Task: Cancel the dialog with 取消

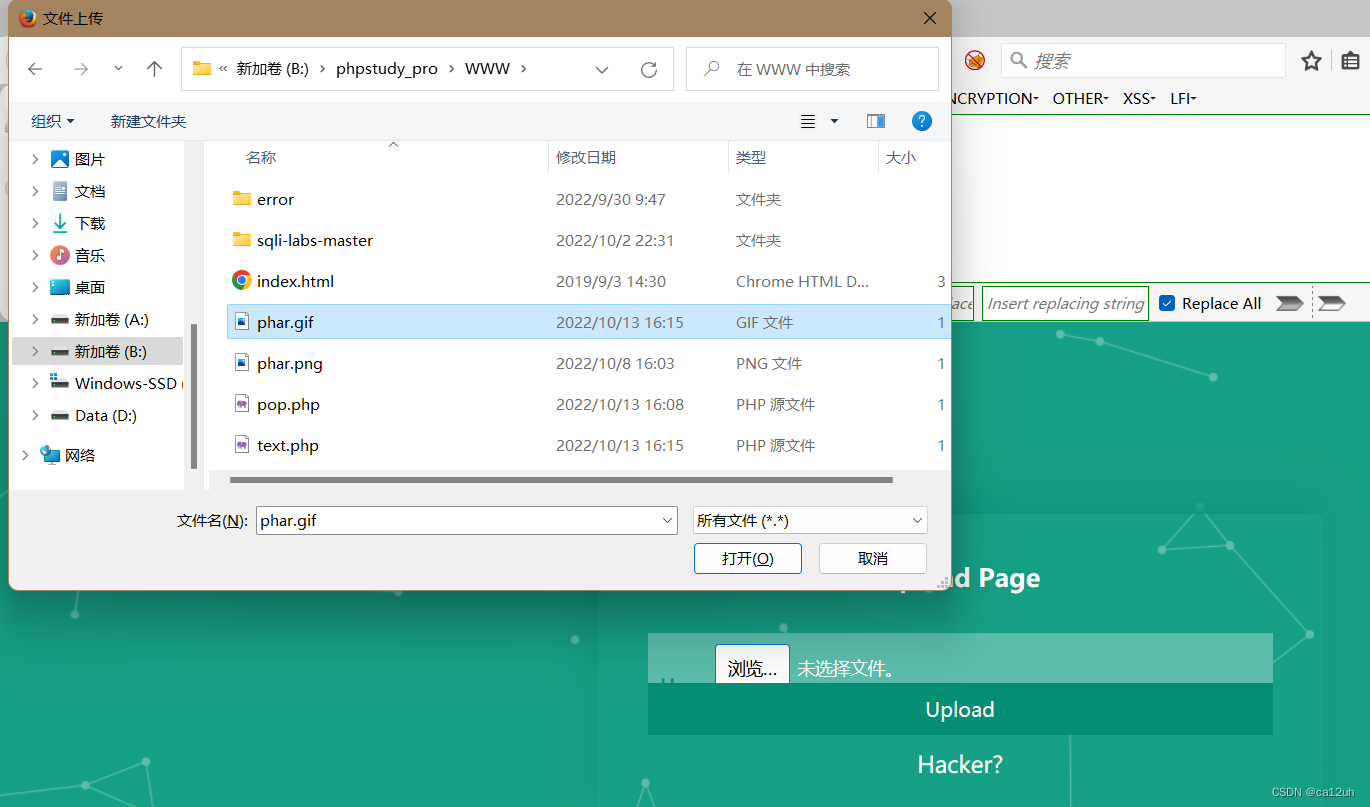Action: click(x=873, y=558)
